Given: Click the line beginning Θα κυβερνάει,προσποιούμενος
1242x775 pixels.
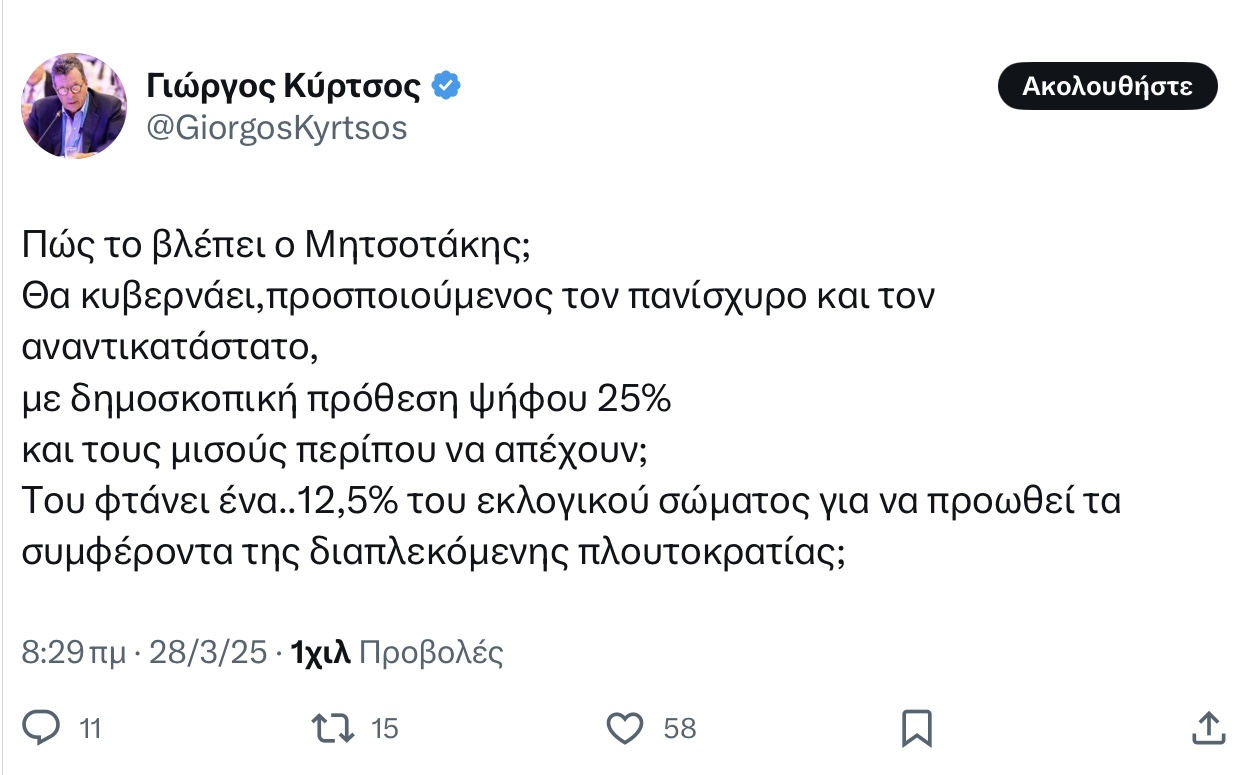Looking at the screenshot, I should (x=478, y=298).
